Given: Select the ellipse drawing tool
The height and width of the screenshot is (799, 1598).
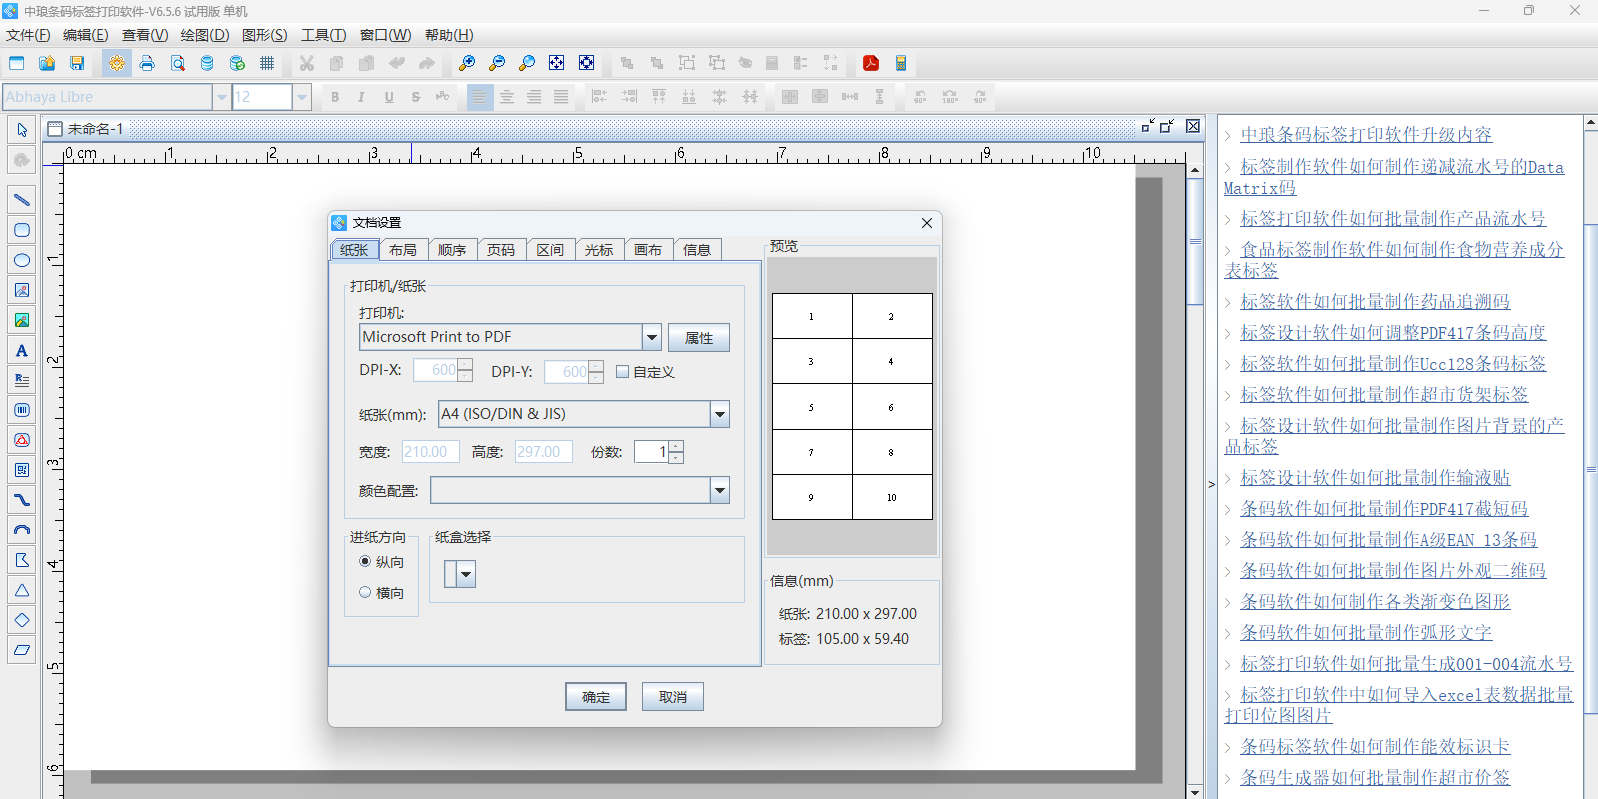Looking at the screenshot, I should pos(21,260).
